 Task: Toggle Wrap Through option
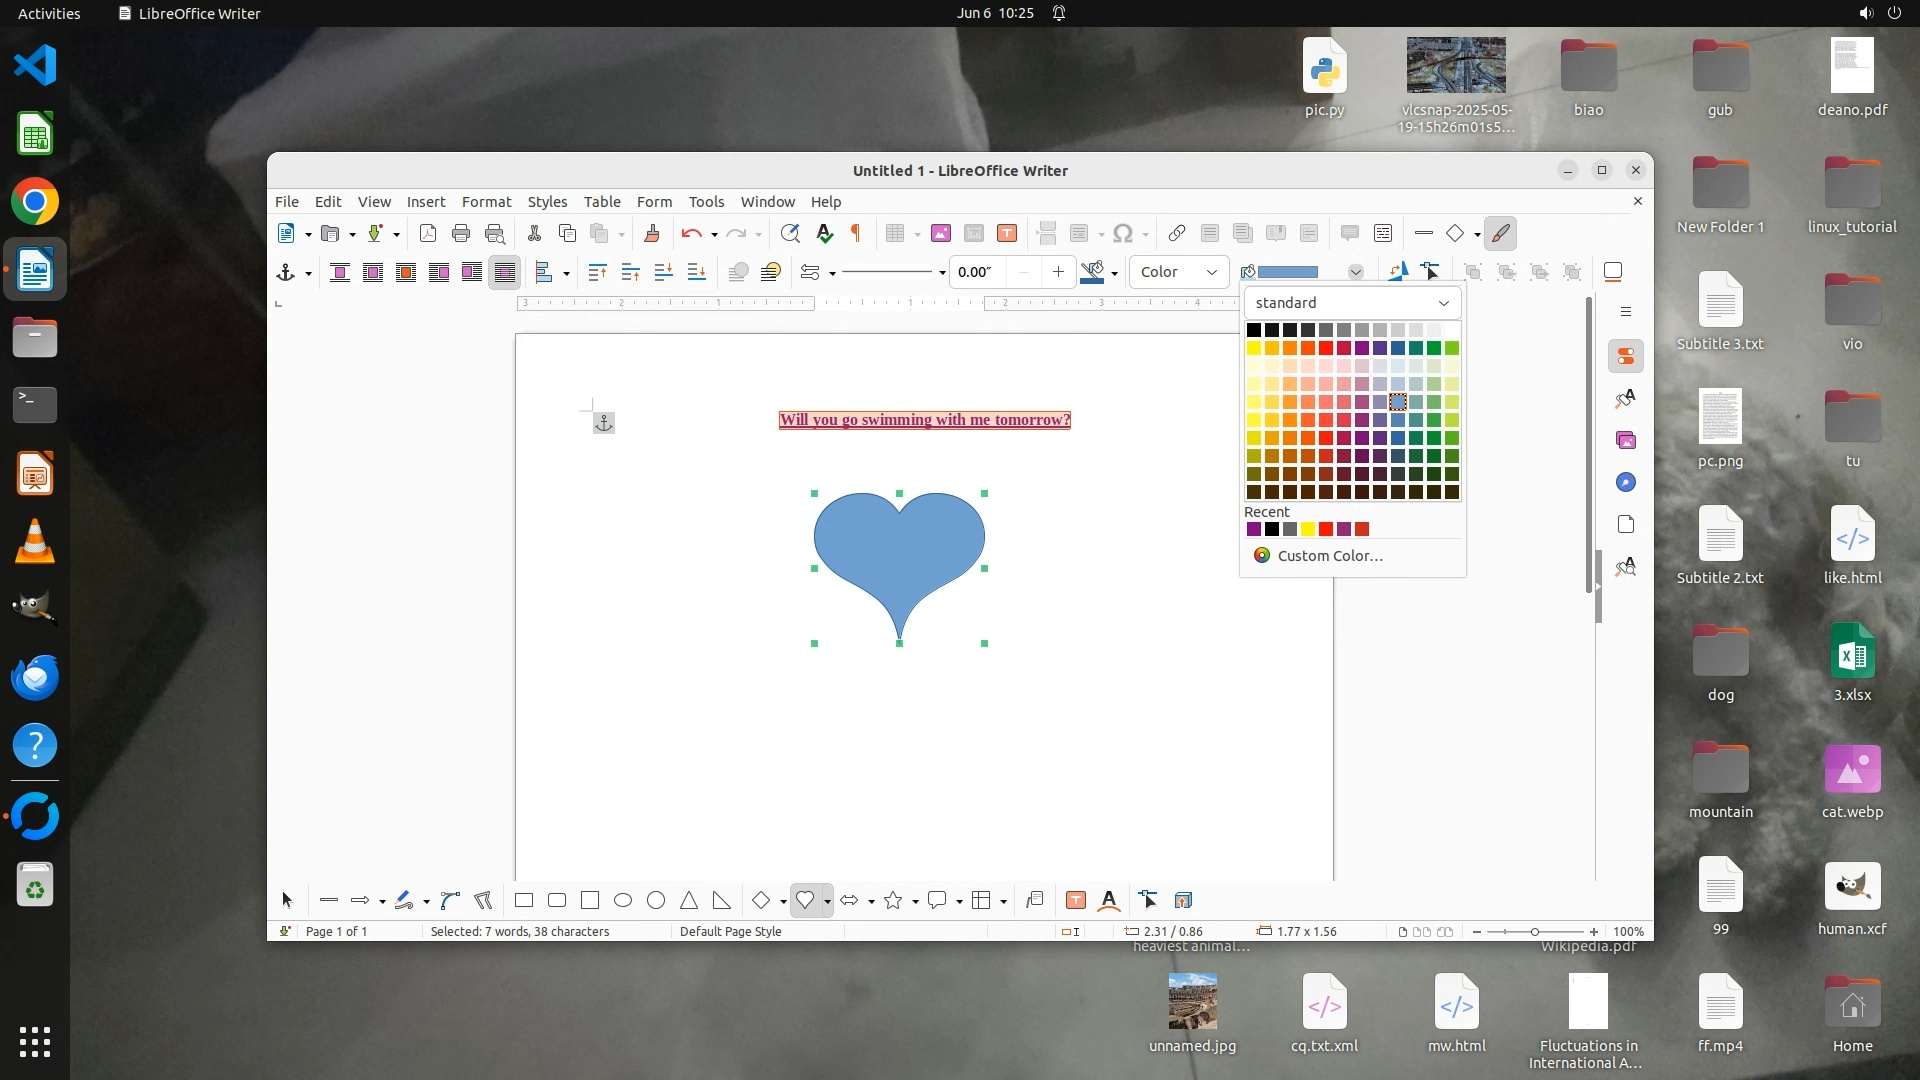[x=505, y=272]
